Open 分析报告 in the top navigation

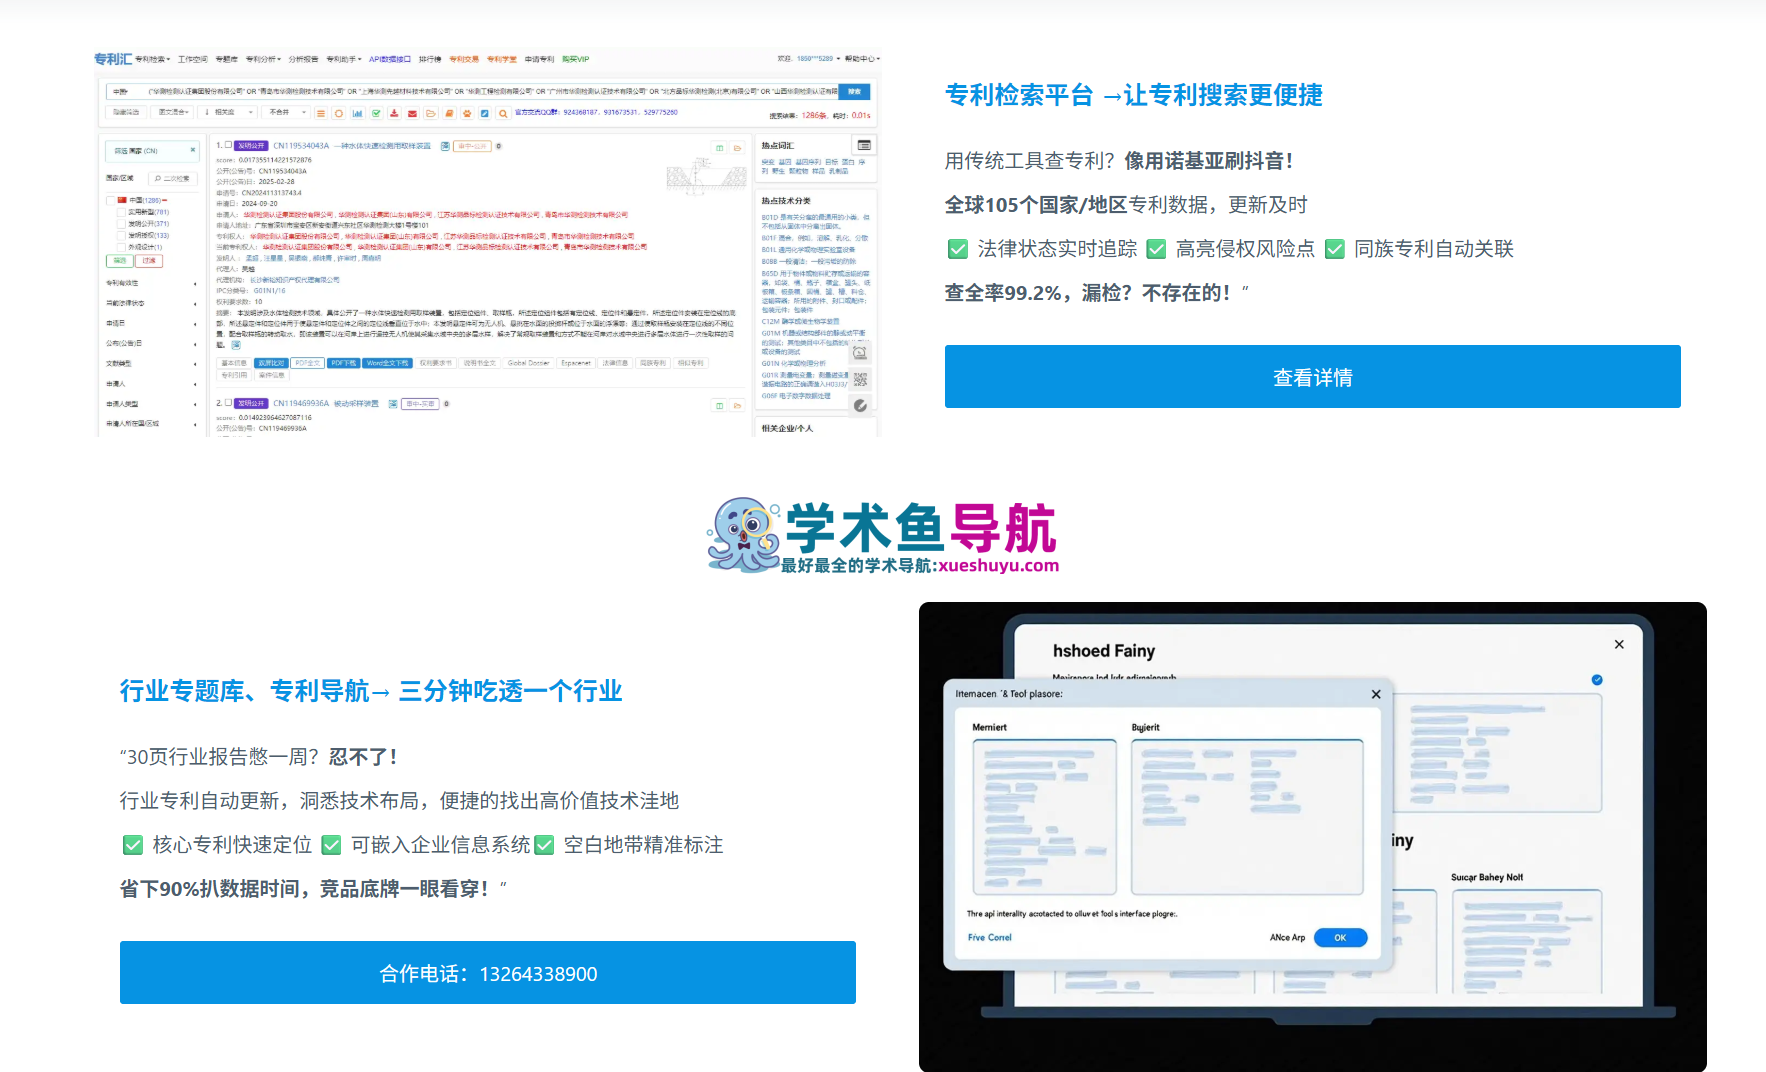pos(303,59)
